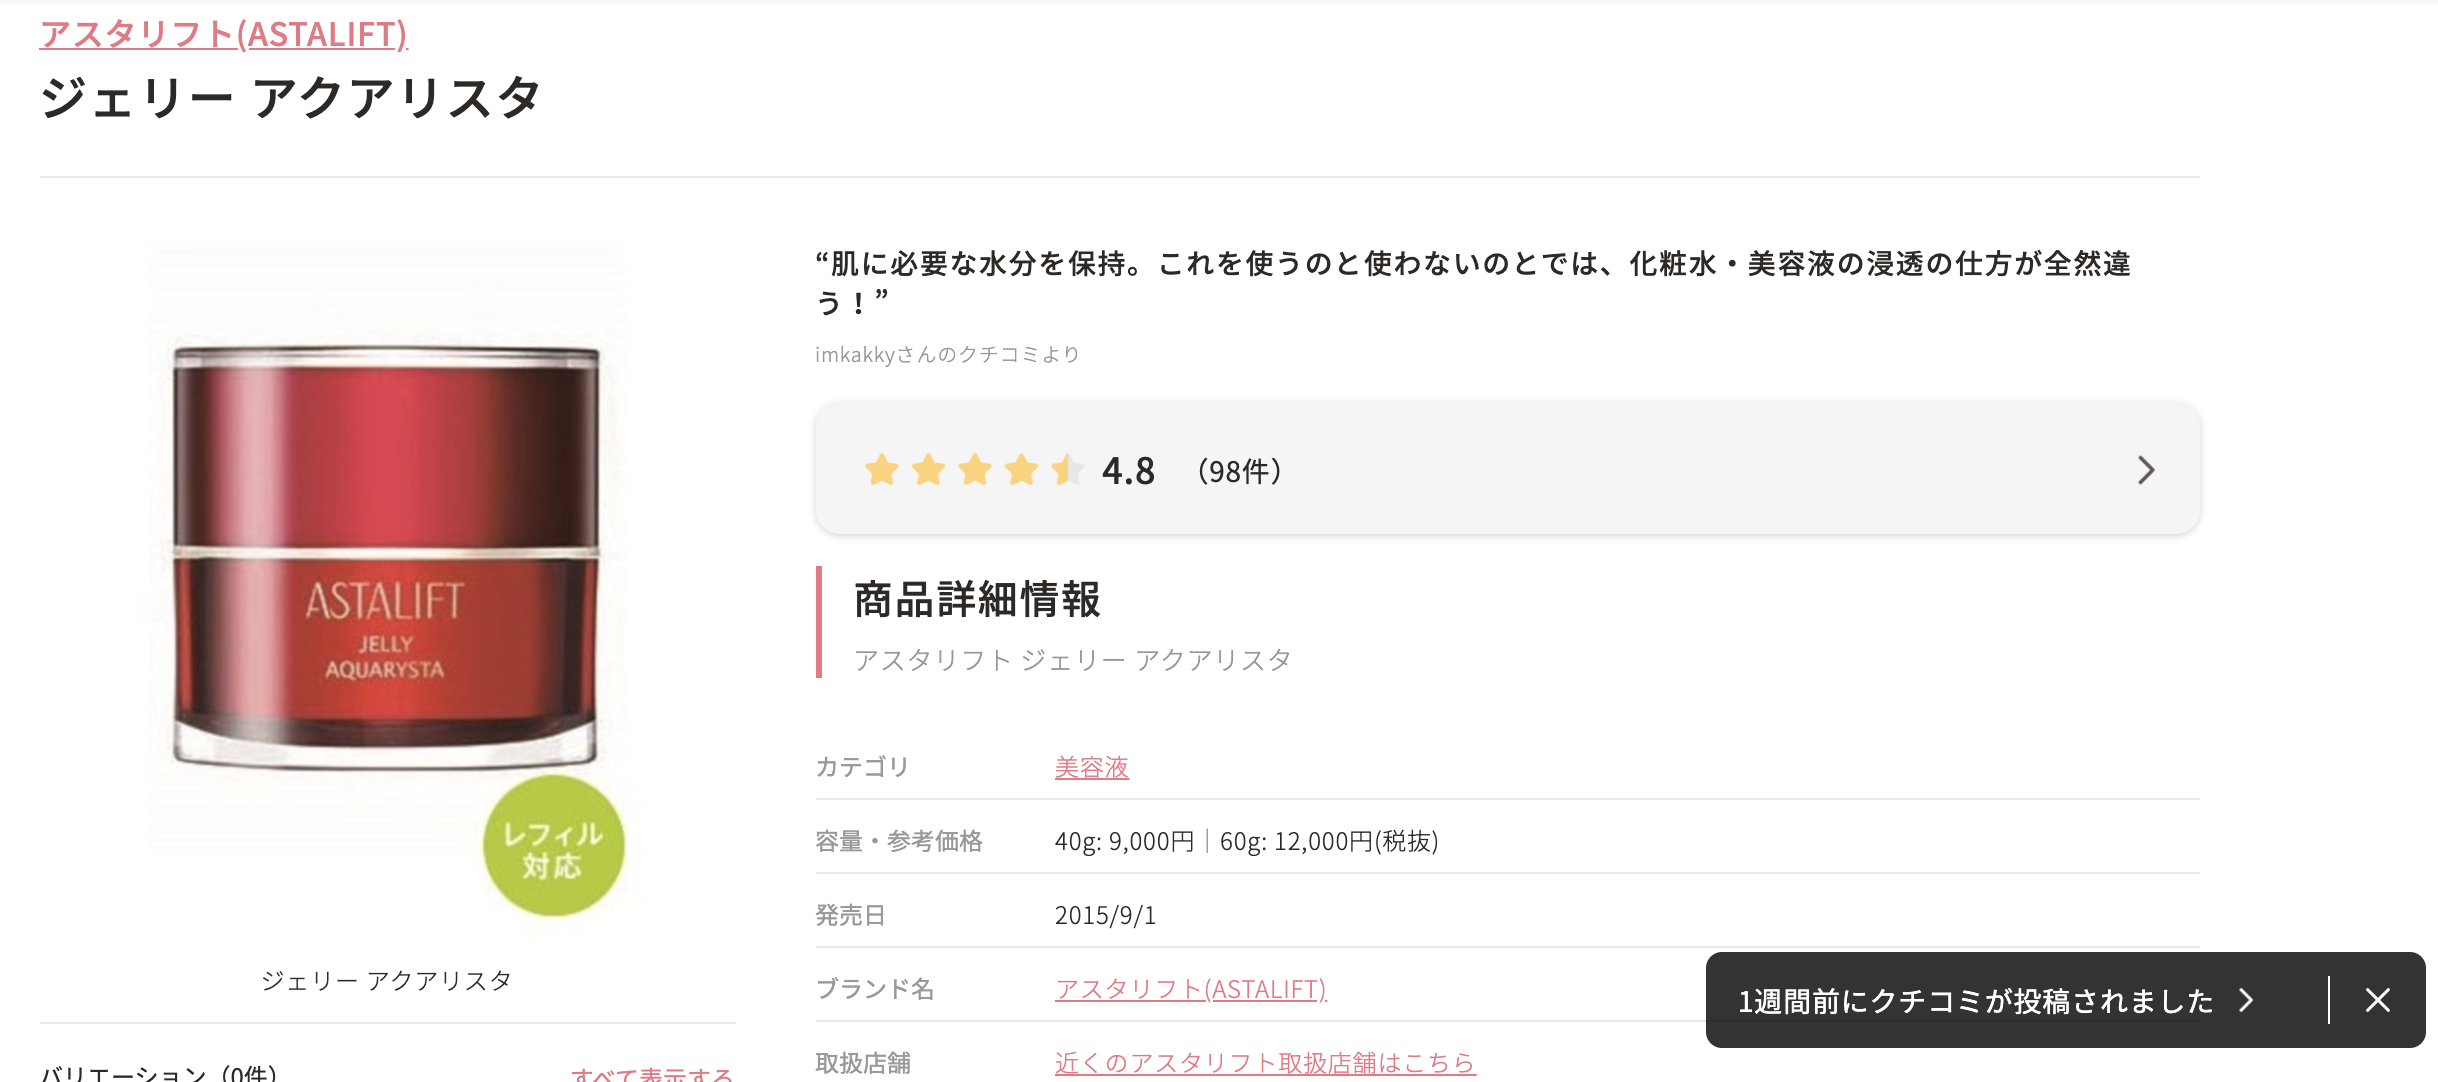This screenshot has width=2438, height=1082.
Task: Click the green レフィル対応 refill badge
Action: [553, 846]
